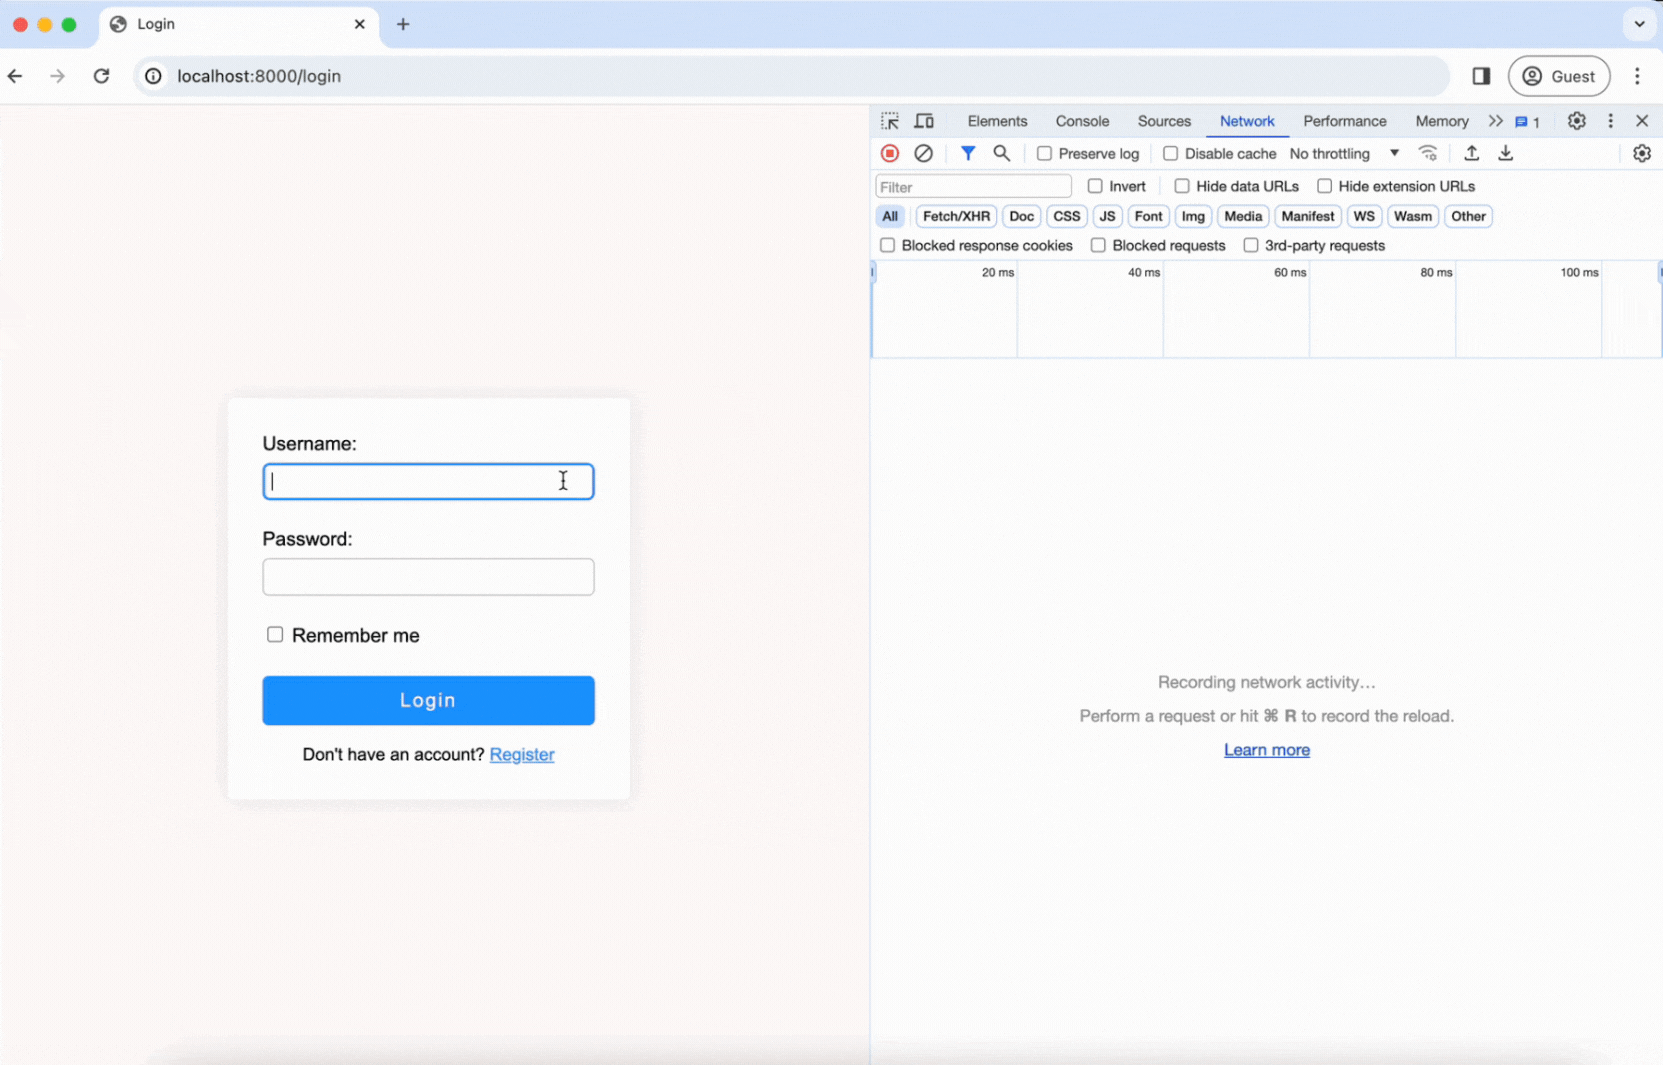This screenshot has height=1065, width=1663.
Task: Clear the network log using clear icon
Action: 923,153
